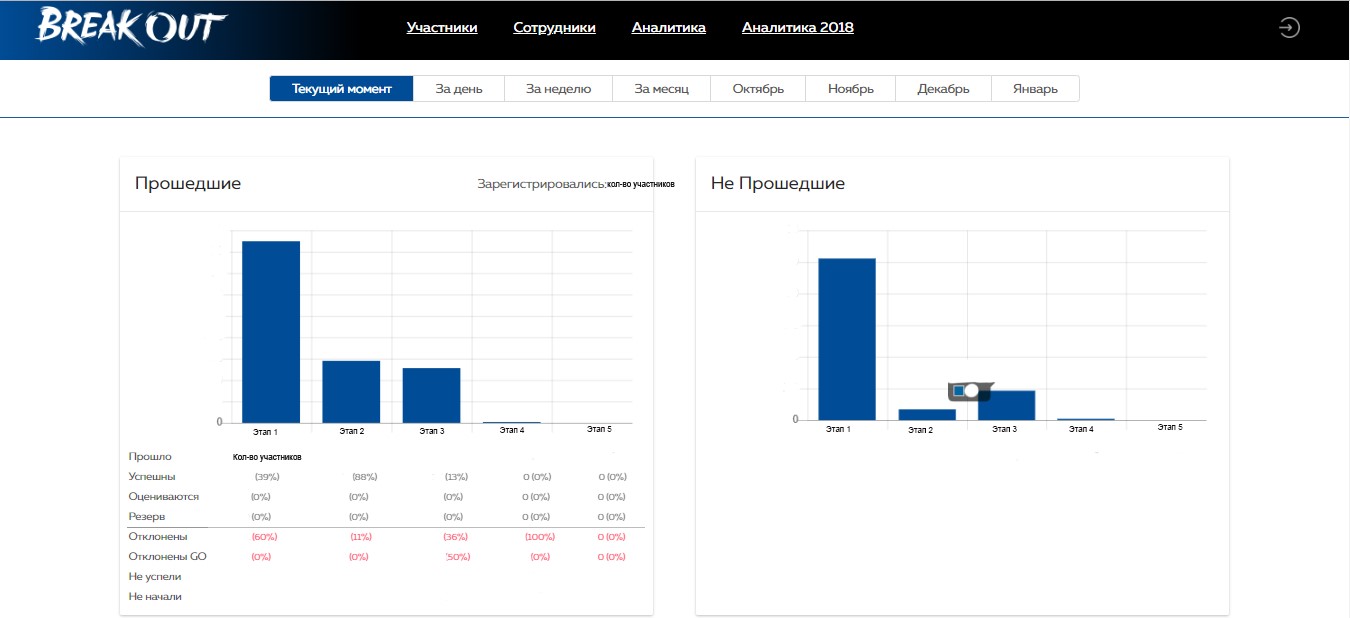The width and height of the screenshot is (1350, 618).
Task: Click the logout icon at top right
Action: pos(1289,27)
